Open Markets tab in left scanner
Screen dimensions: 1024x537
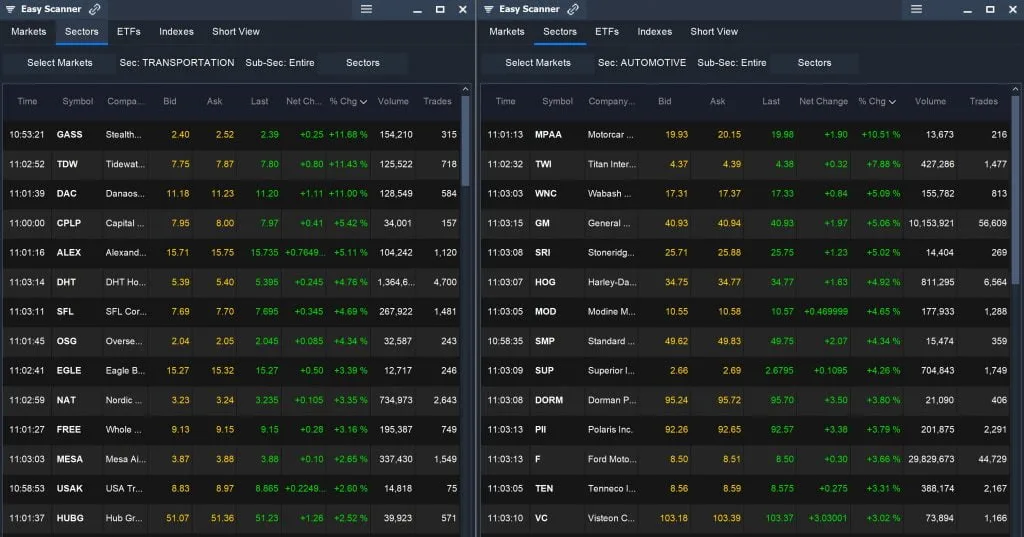[29, 31]
